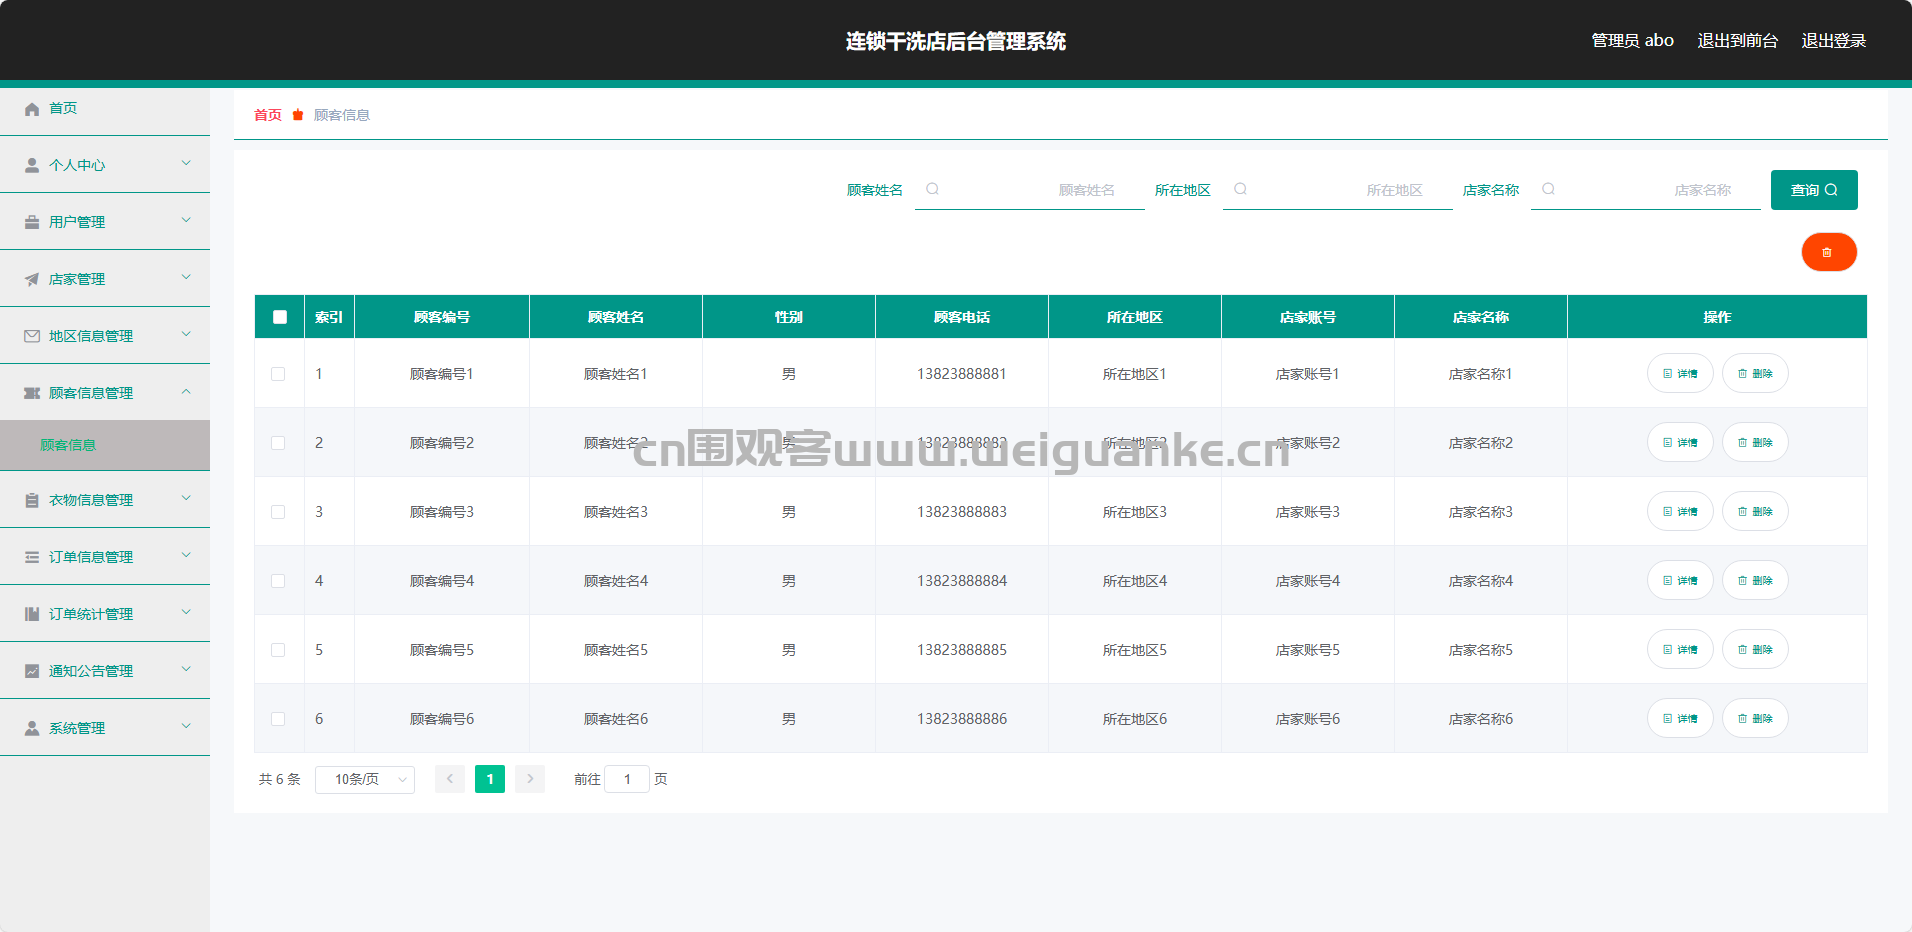Viewport: 1912px width, 932px height.
Task: Click search icon in 顾客姓名 field
Action: [x=932, y=189]
